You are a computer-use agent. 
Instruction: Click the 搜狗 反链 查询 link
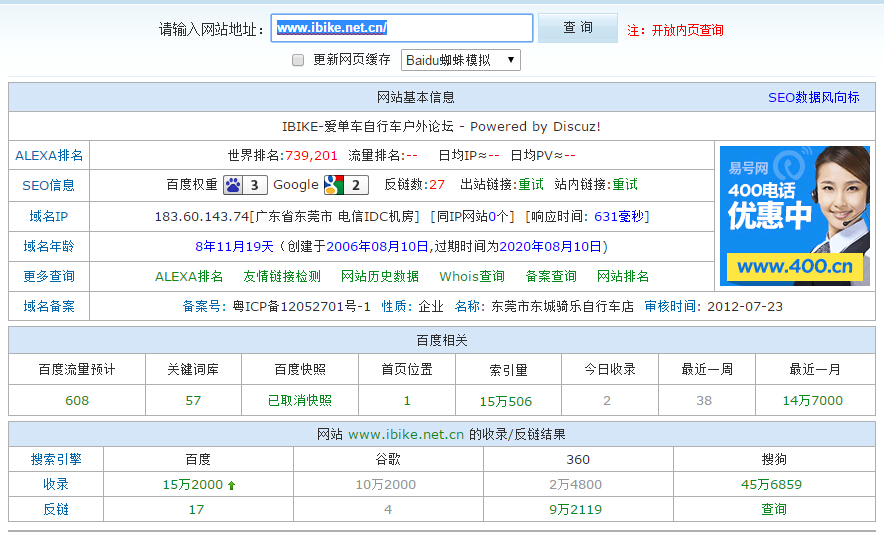pyautogui.click(x=774, y=510)
